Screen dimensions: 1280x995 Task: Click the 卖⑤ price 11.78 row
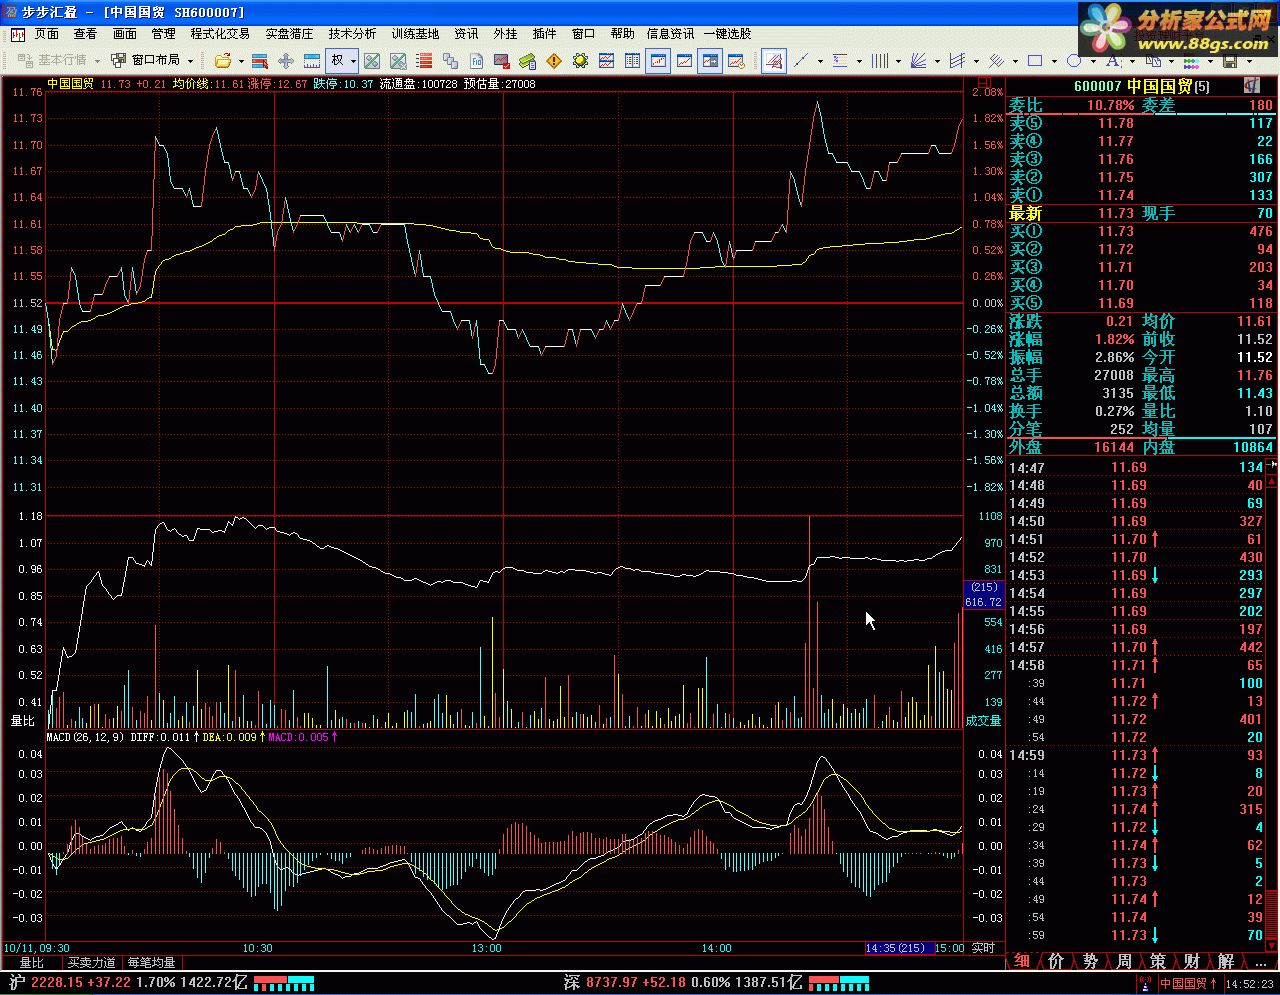(x=1141, y=123)
